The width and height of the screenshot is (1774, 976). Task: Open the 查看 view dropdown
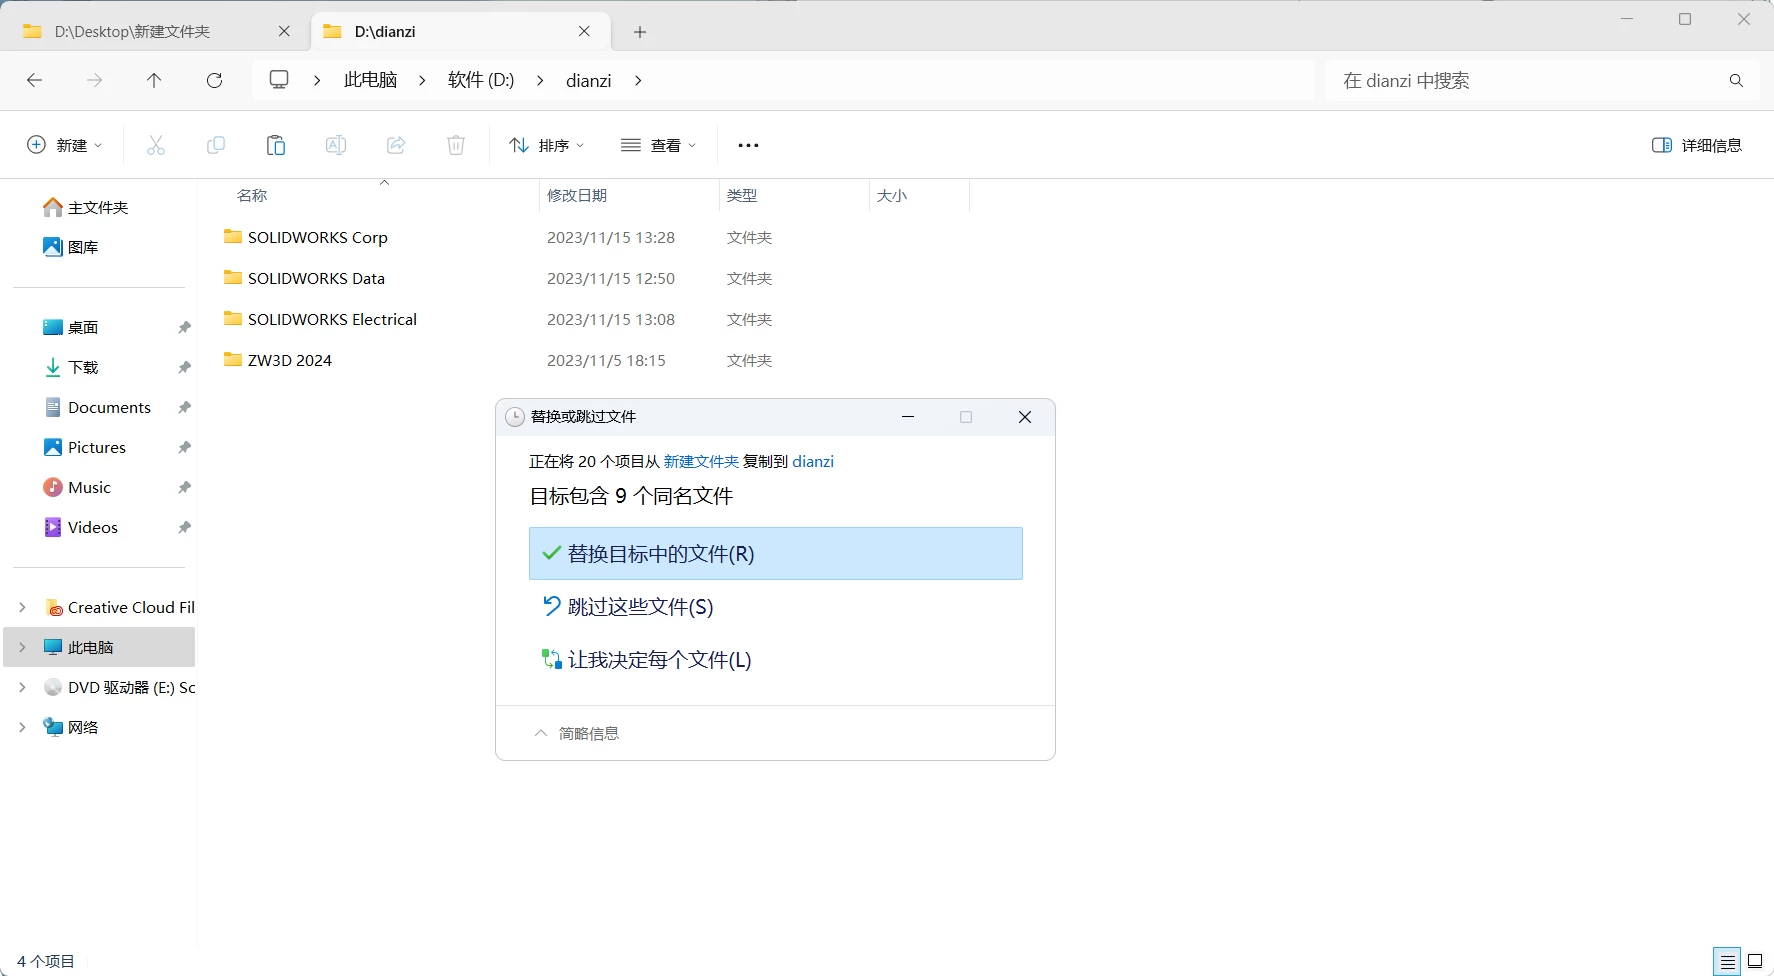658,145
